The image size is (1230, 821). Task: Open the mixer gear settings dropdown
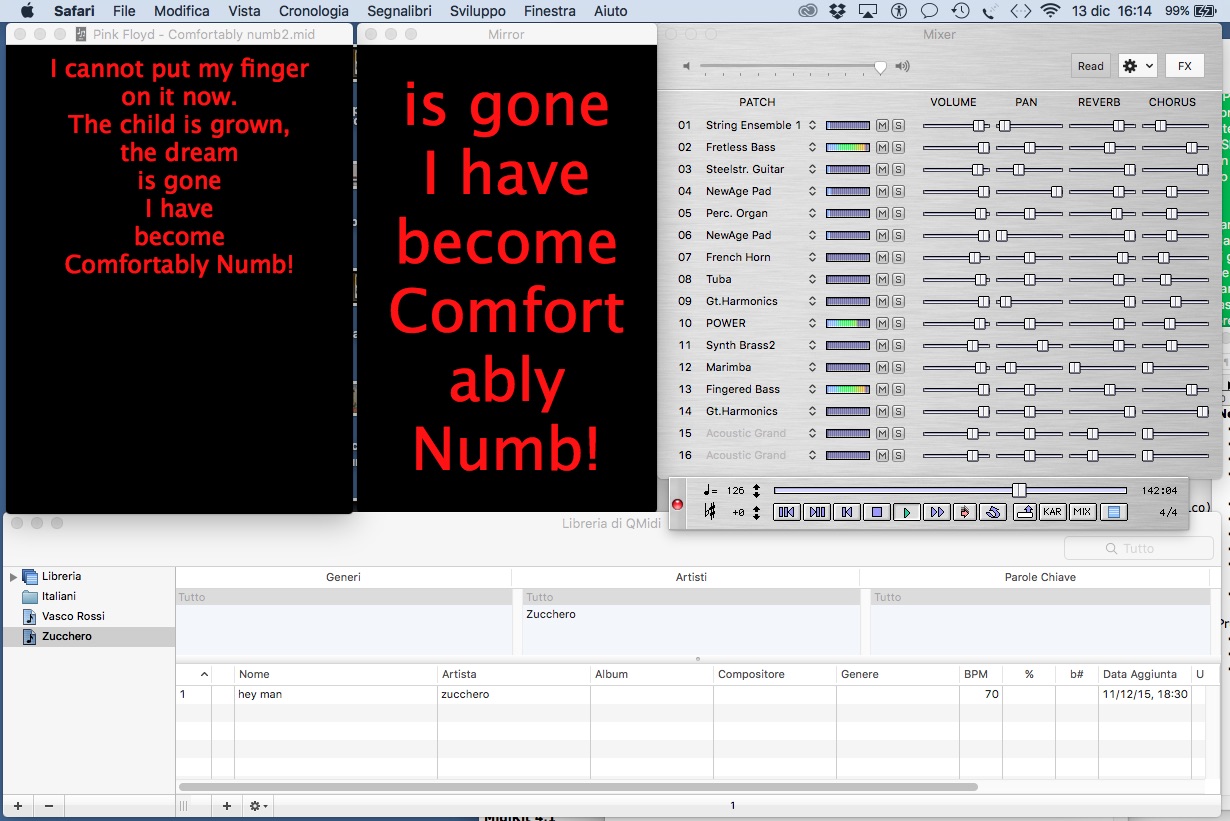(x=1137, y=66)
